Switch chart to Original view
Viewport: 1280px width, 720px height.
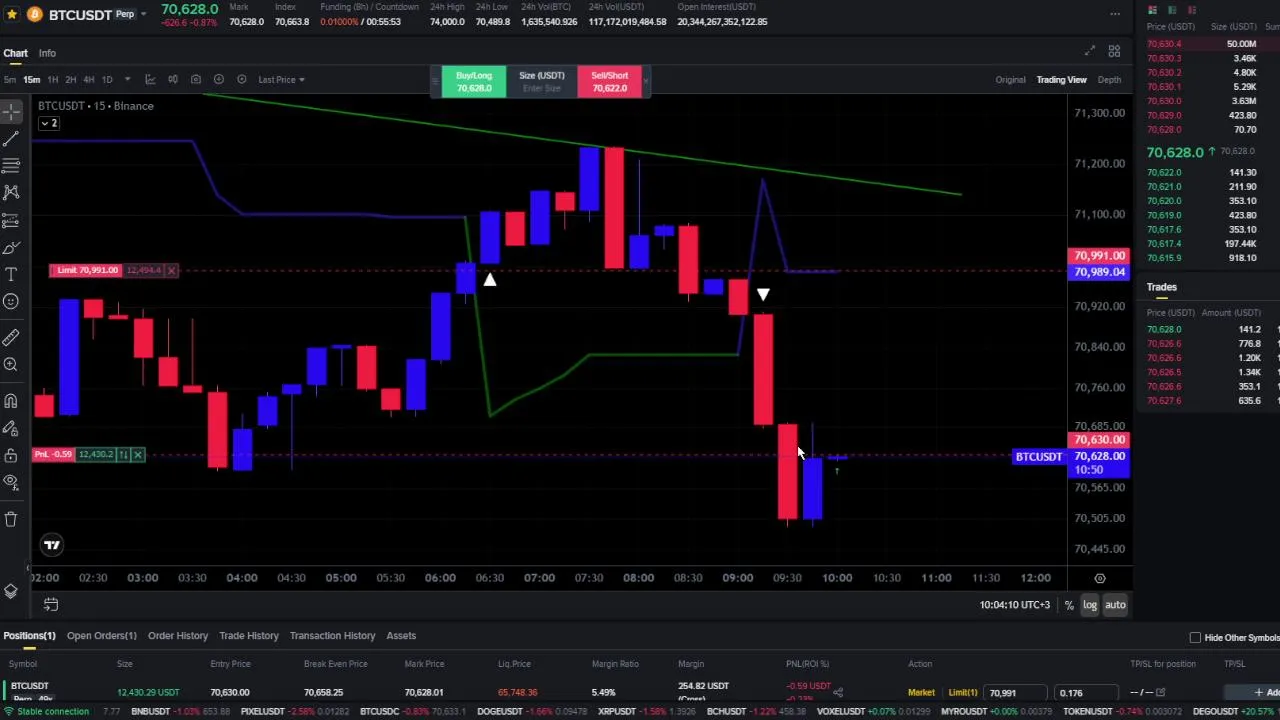click(1010, 80)
